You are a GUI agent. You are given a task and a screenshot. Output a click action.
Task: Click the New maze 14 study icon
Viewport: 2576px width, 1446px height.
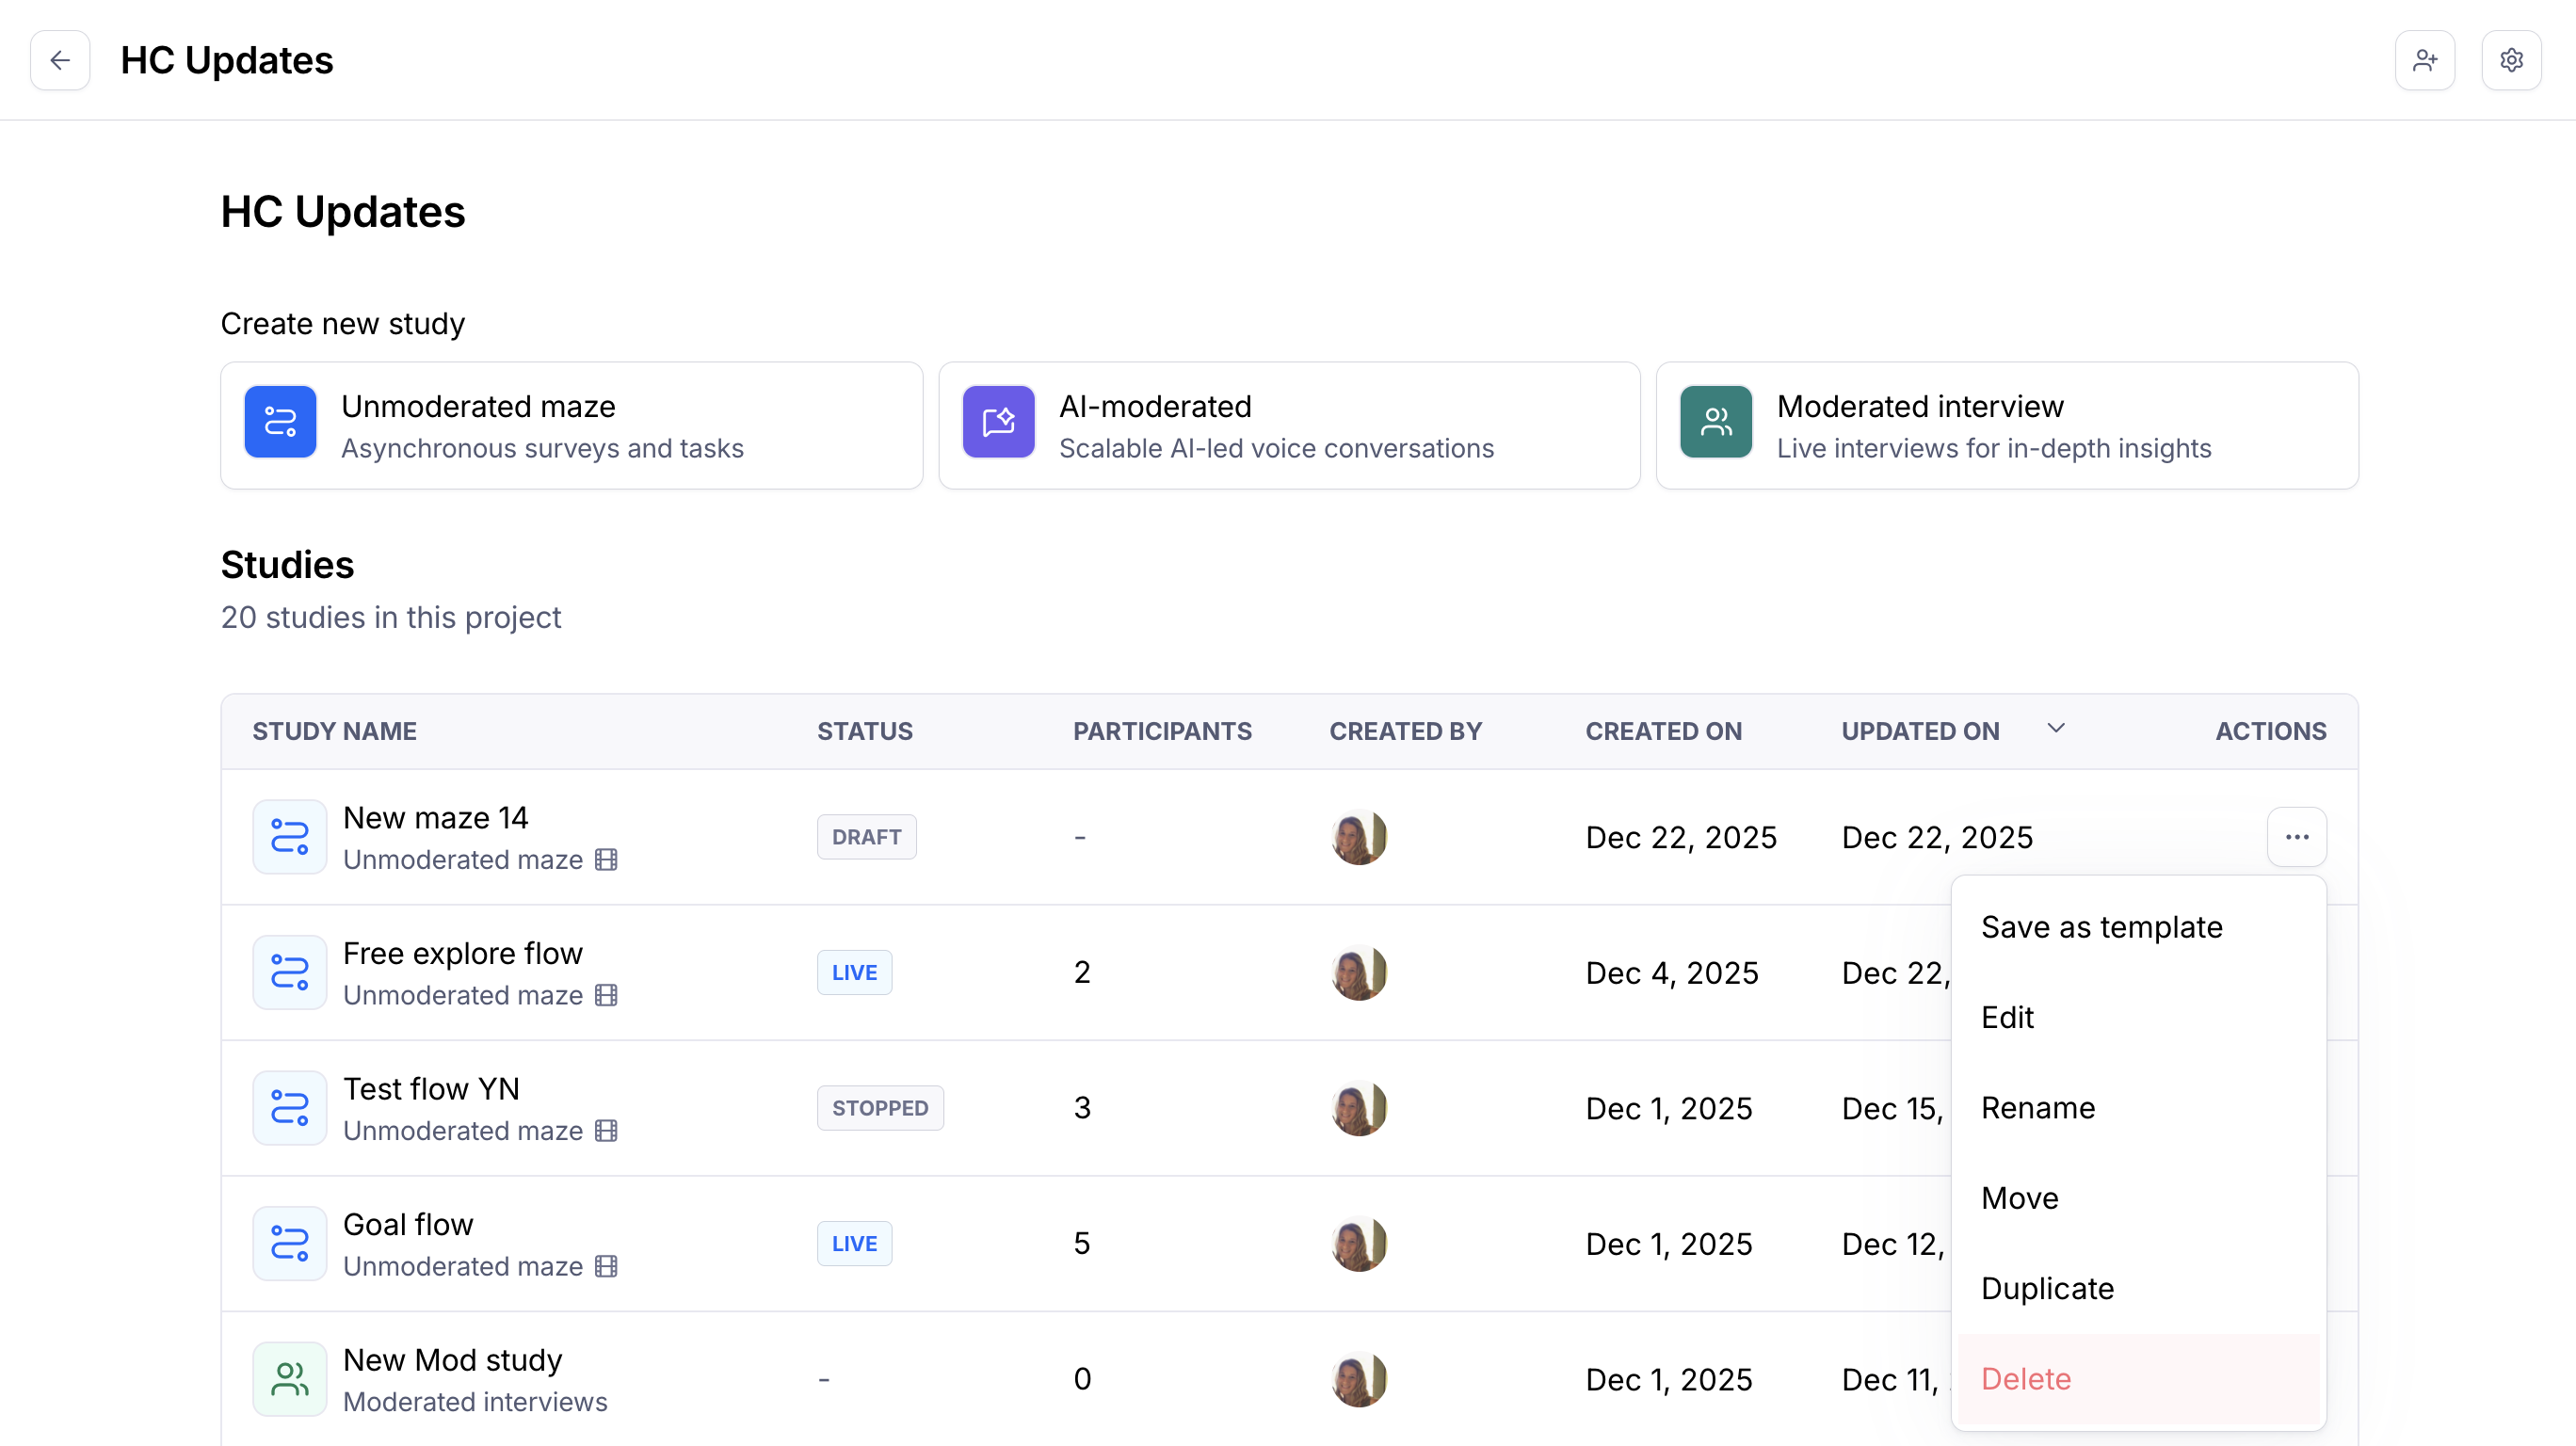coord(289,836)
